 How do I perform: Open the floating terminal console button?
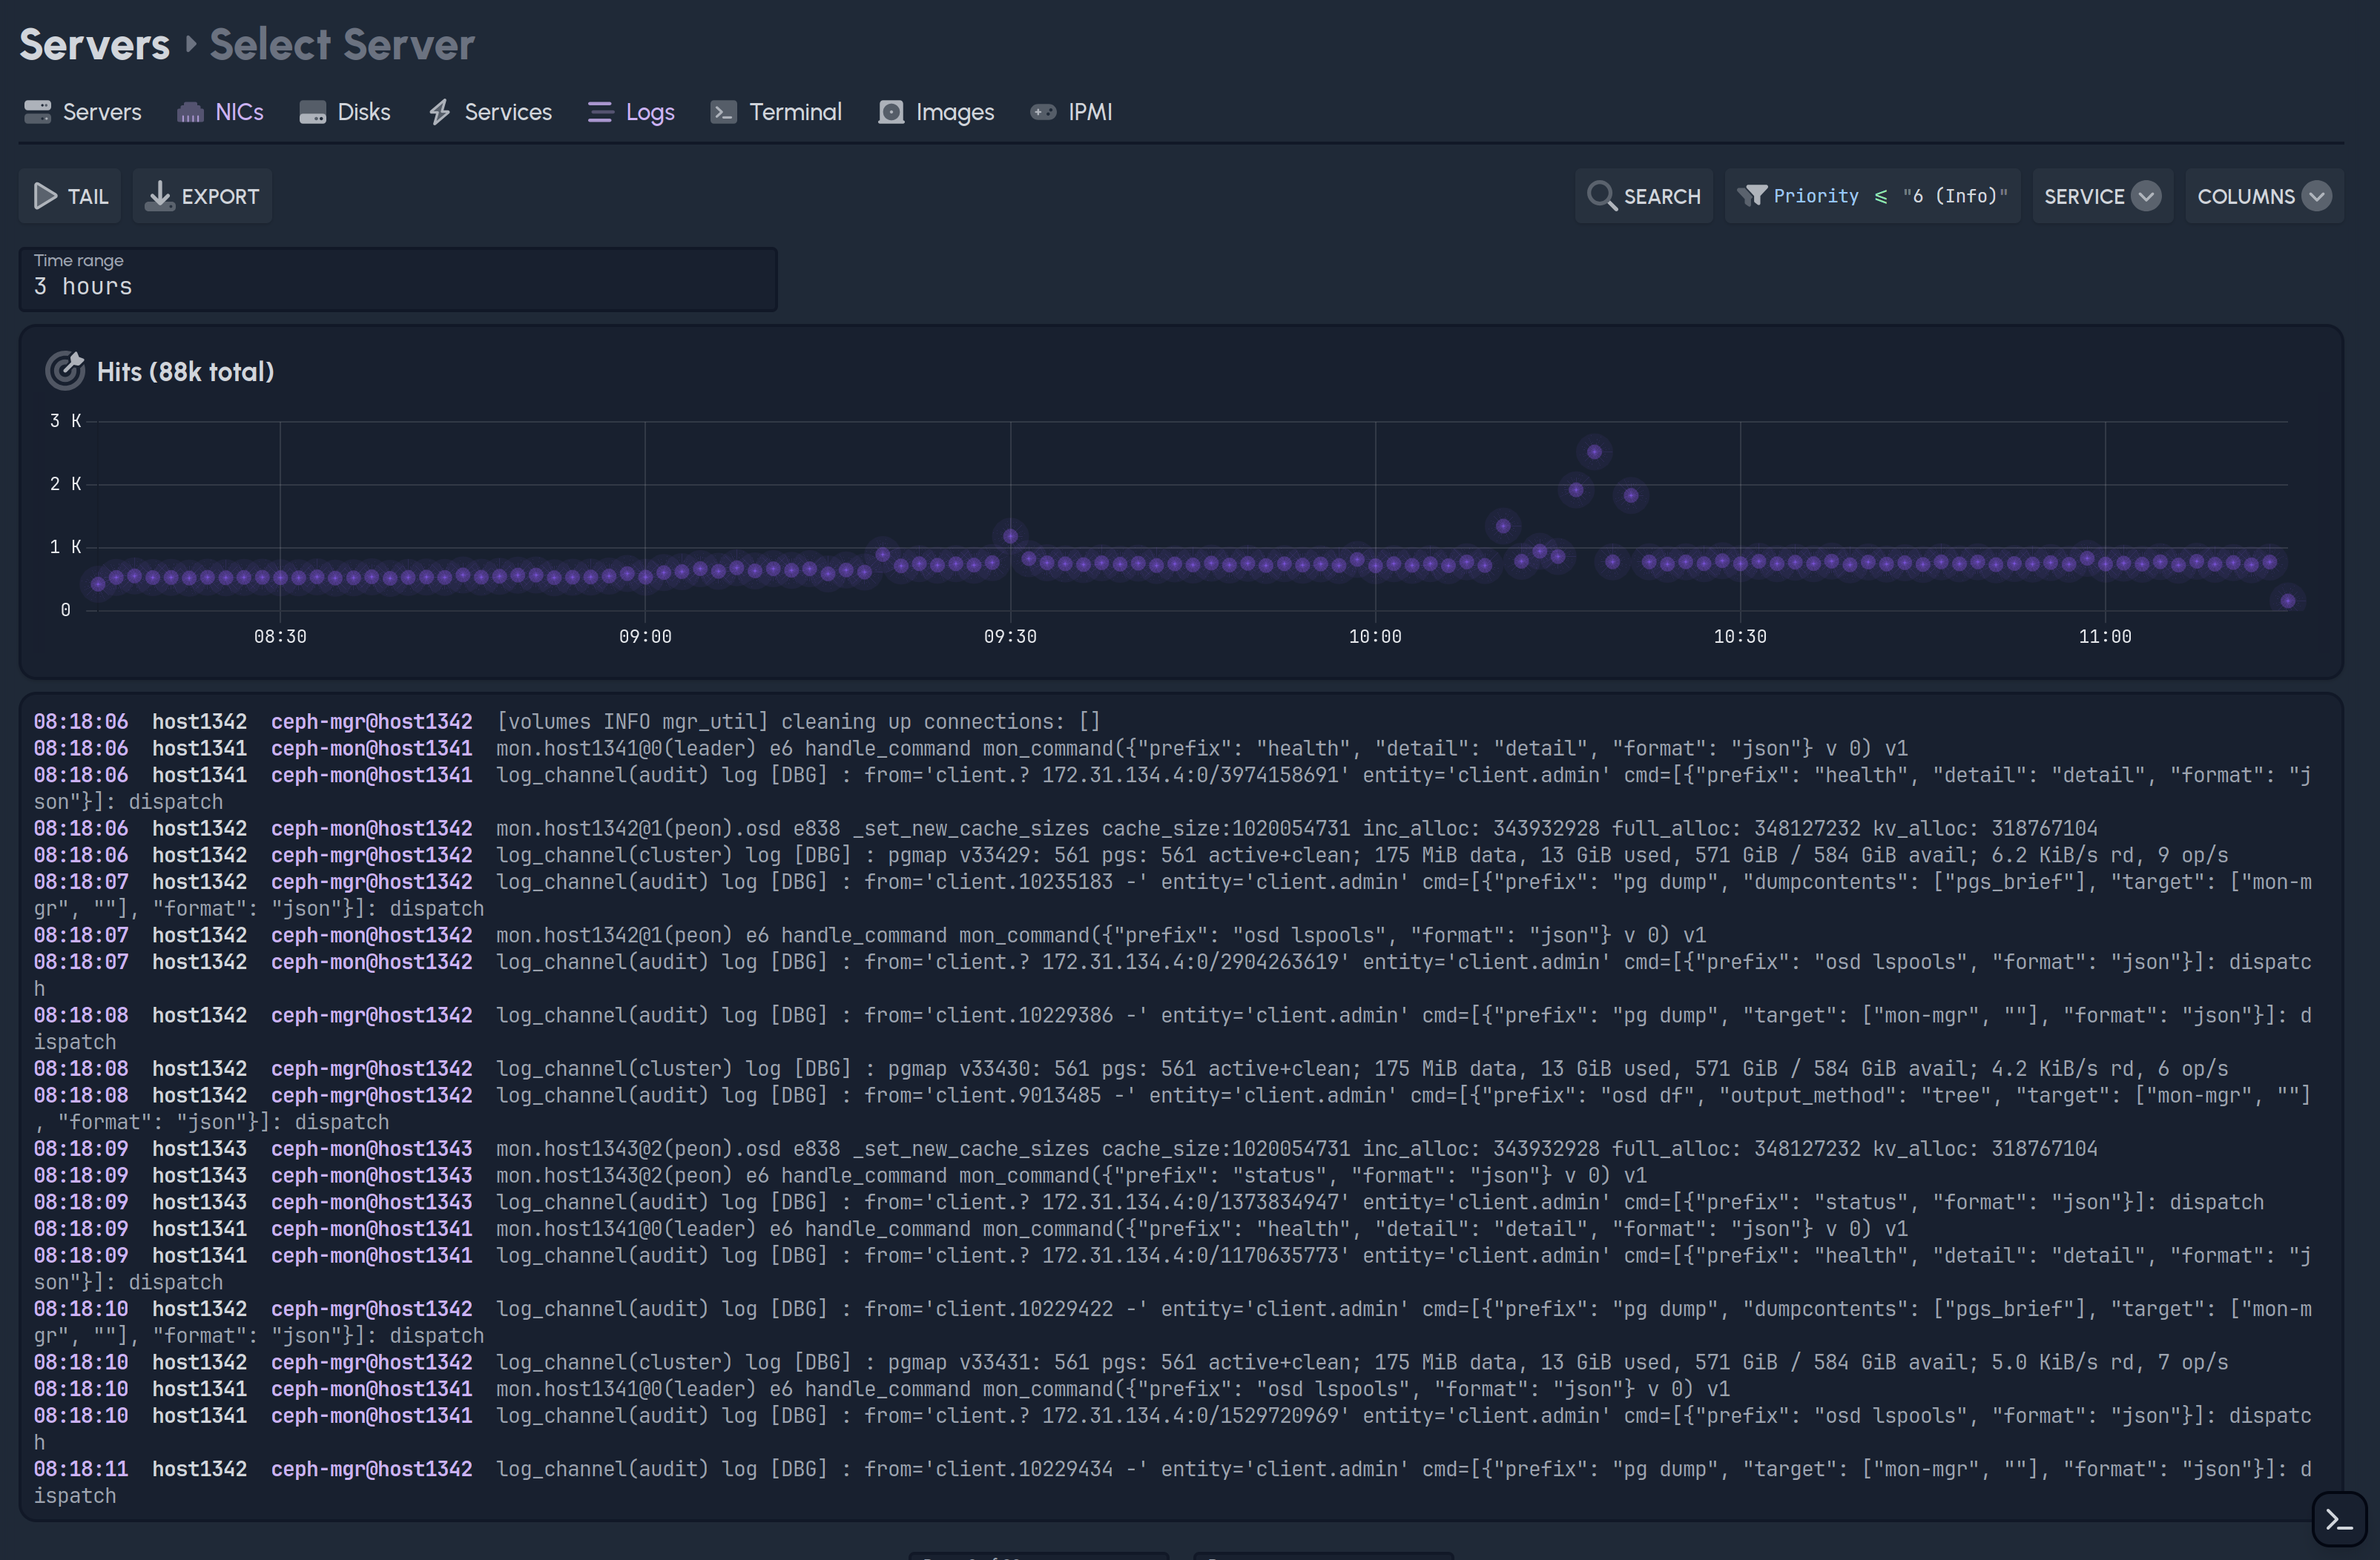point(2339,1520)
